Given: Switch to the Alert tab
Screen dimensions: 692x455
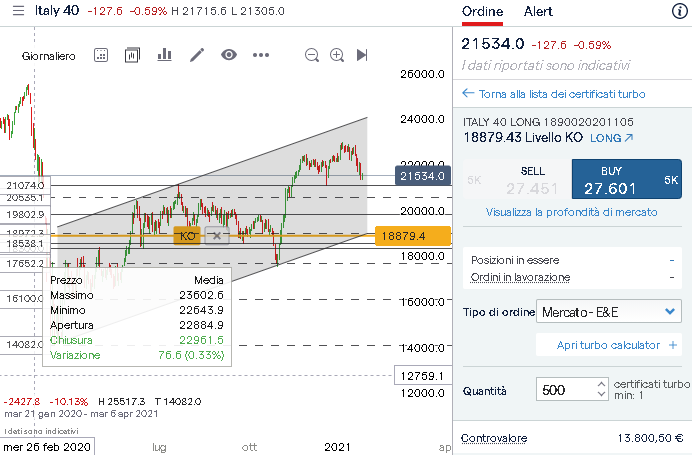Looking at the screenshot, I should click(538, 12).
